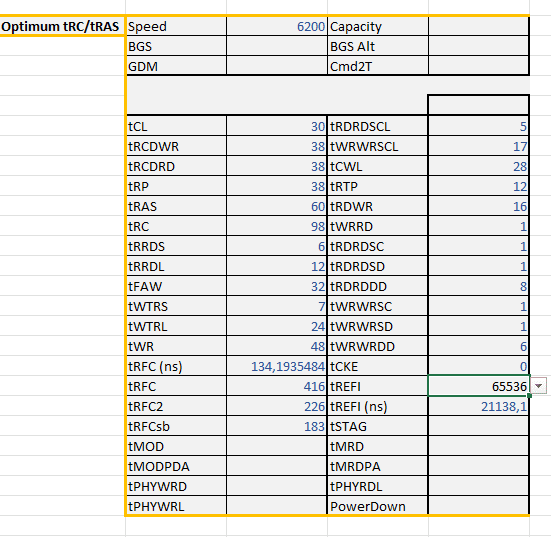Select the tRFC2 value 226
The image size is (551, 537).
277,406
